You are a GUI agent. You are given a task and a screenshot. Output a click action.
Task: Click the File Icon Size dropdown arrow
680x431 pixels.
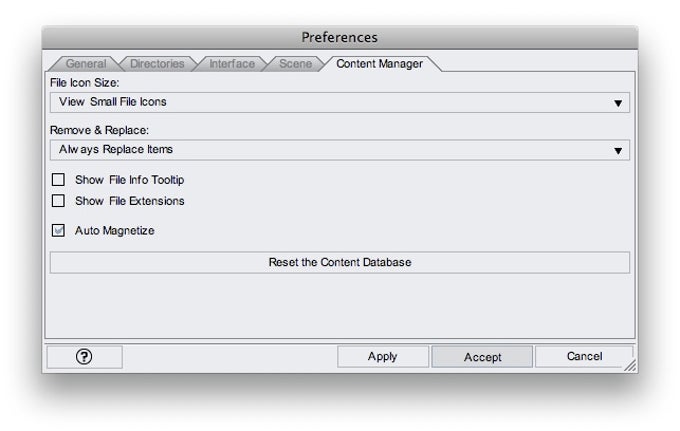point(618,103)
